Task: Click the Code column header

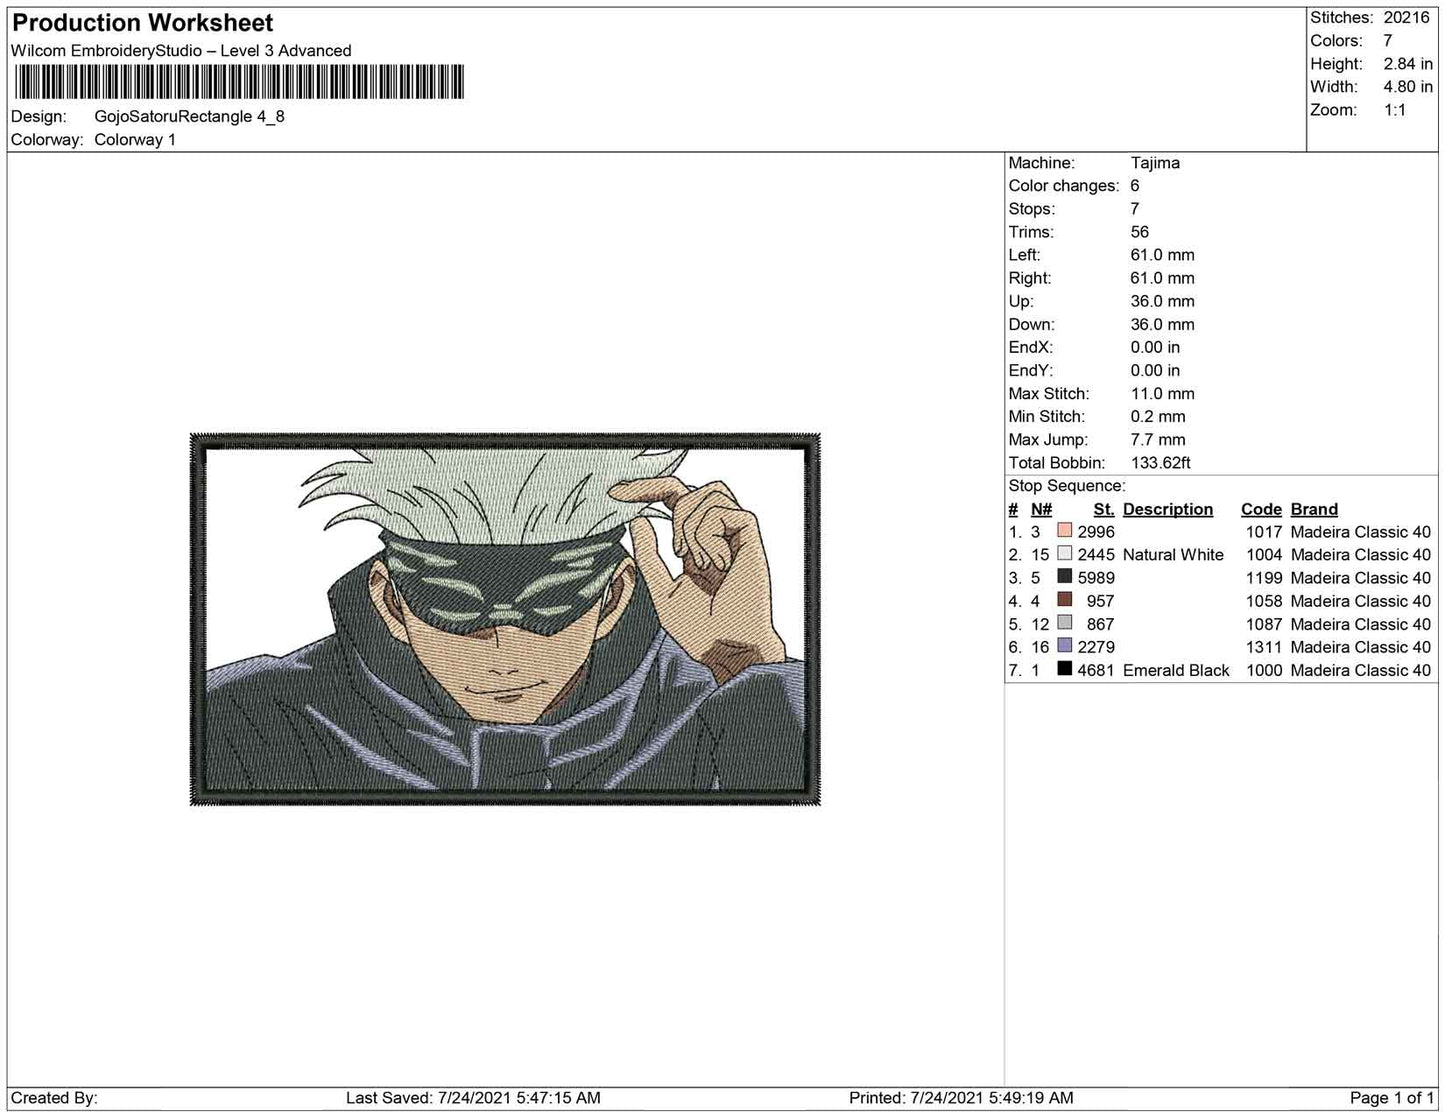Action: coord(1261,509)
